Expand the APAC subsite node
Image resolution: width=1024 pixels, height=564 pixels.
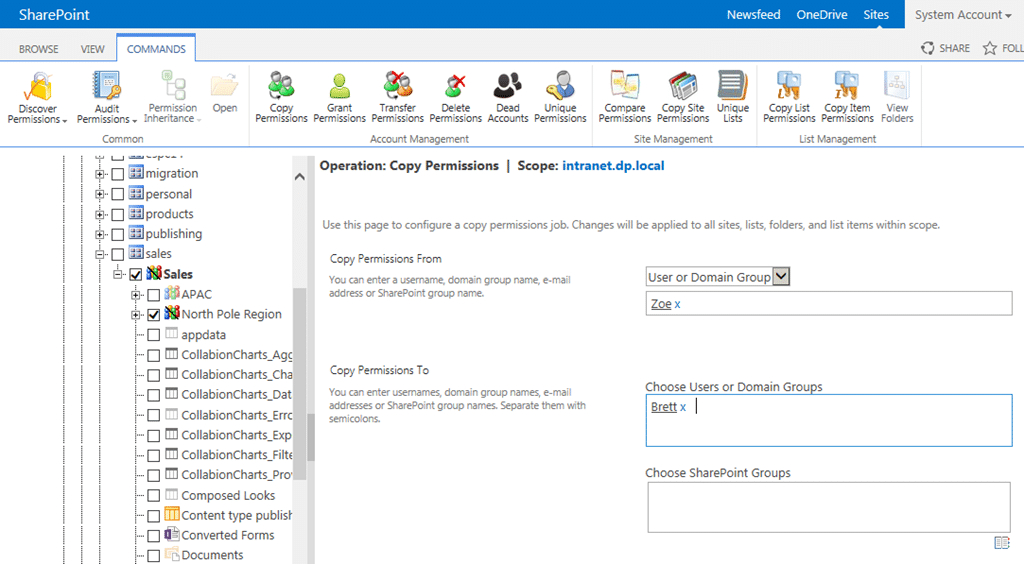pos(135,295)
